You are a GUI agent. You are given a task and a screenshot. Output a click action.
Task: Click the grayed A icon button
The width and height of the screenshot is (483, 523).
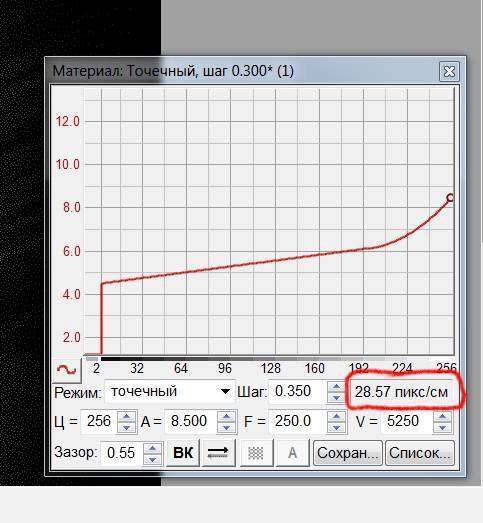pos(293,453)
